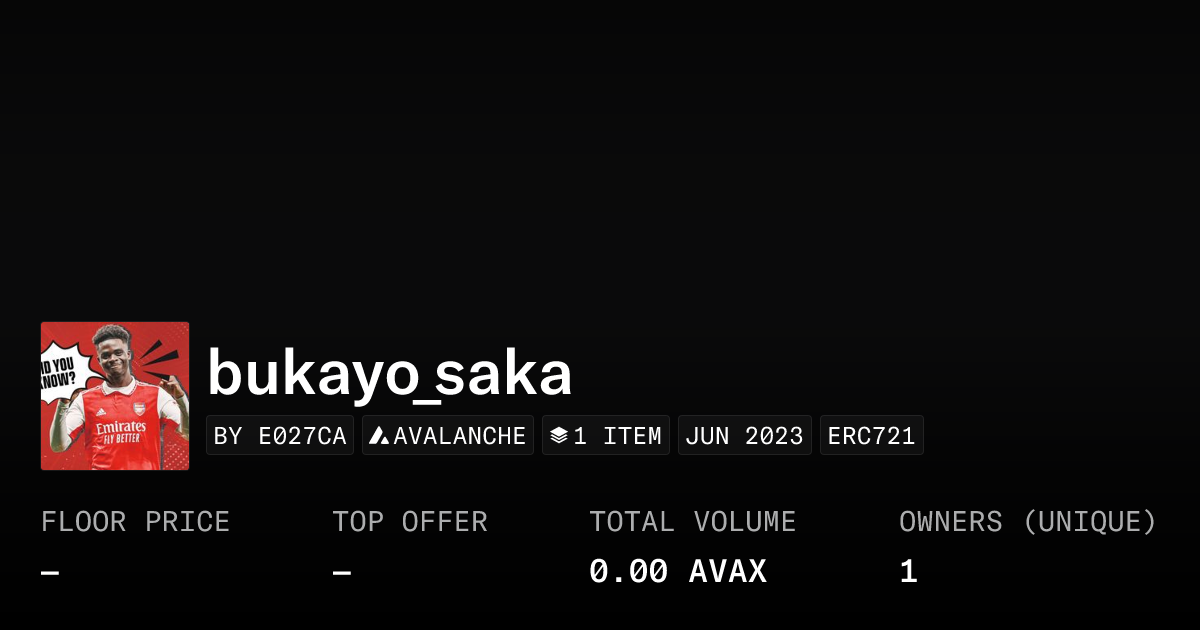The width and height of the screenshot is (1200, 630).
Task: Click the JUN 2023 creation date badge
Action: (744, 434)
